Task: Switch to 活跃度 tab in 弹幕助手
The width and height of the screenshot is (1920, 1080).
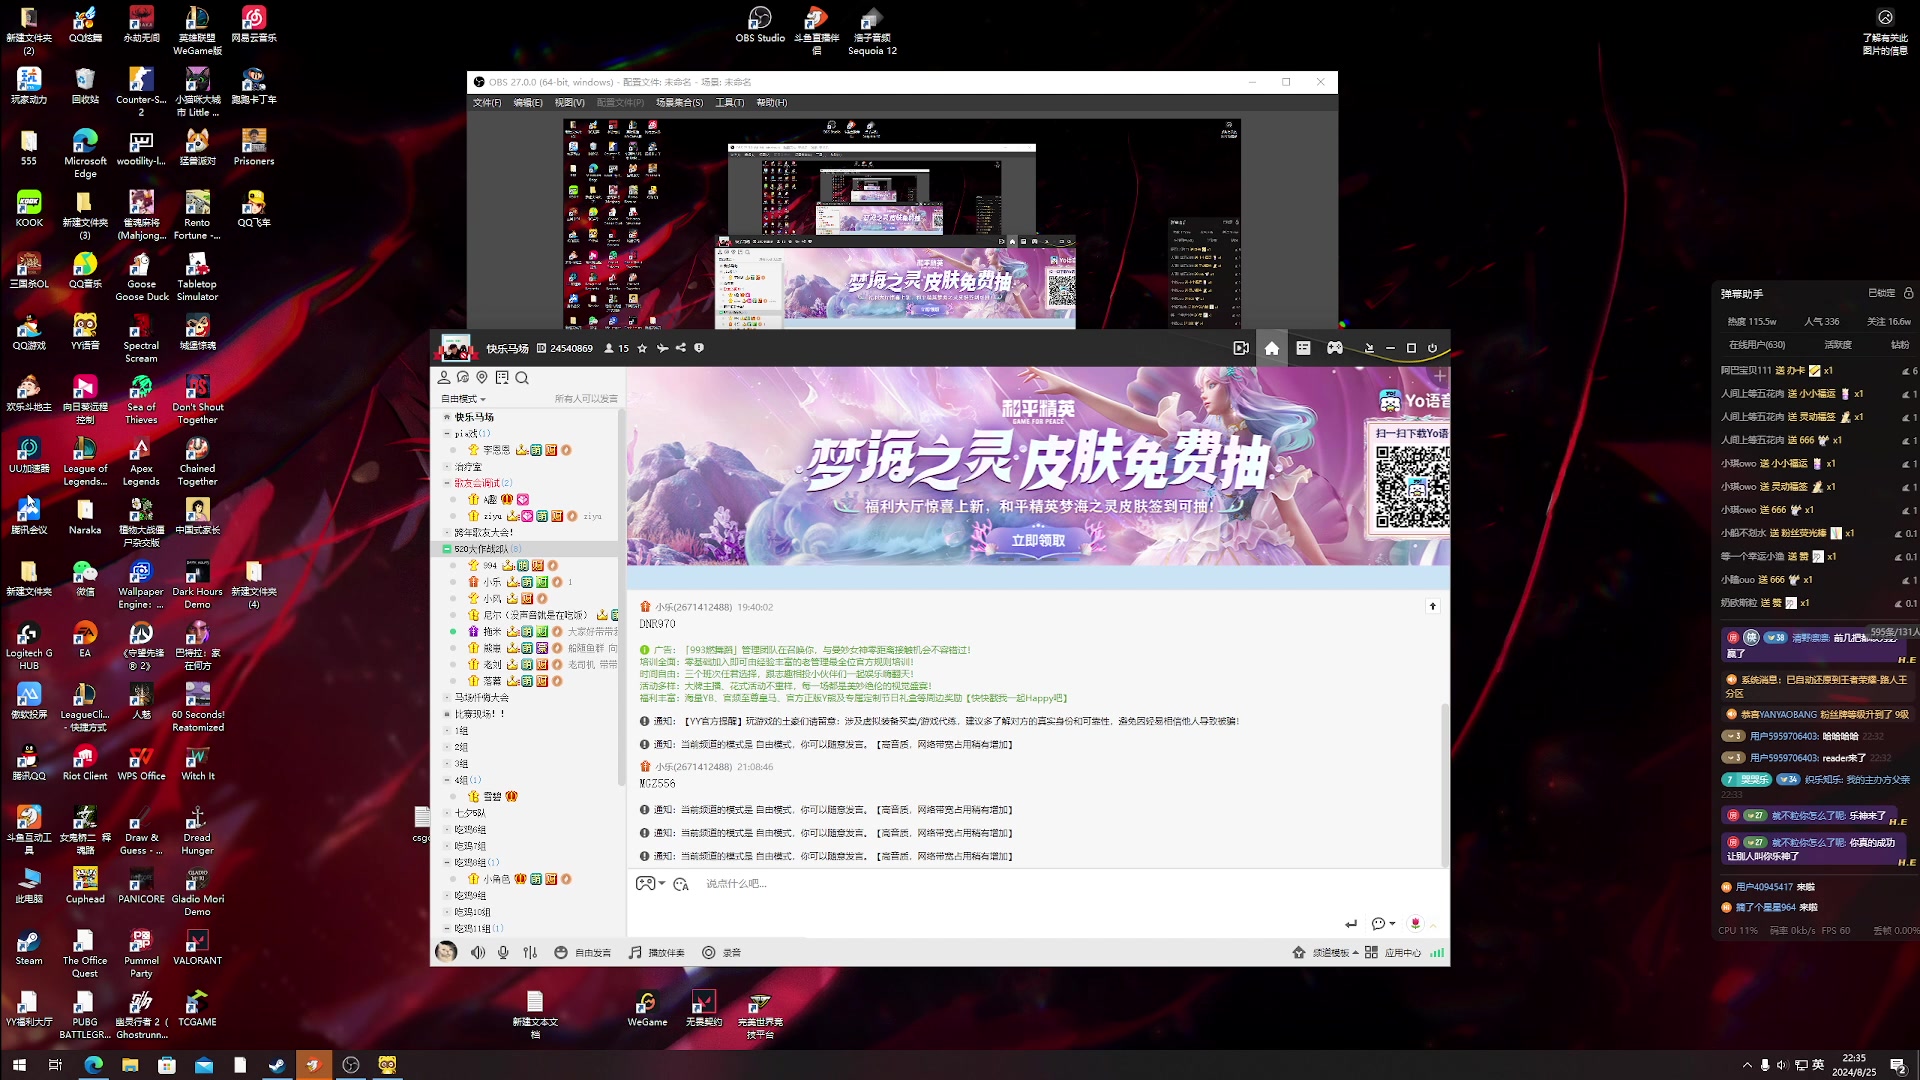Action: (x=1838, y=344)
